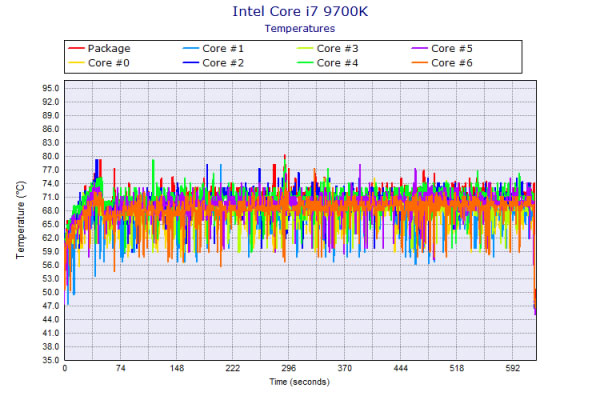Viewport: 600px width, 400px height.
Task: Click the 148 x-axis tick label
Action: coord(177,368)
